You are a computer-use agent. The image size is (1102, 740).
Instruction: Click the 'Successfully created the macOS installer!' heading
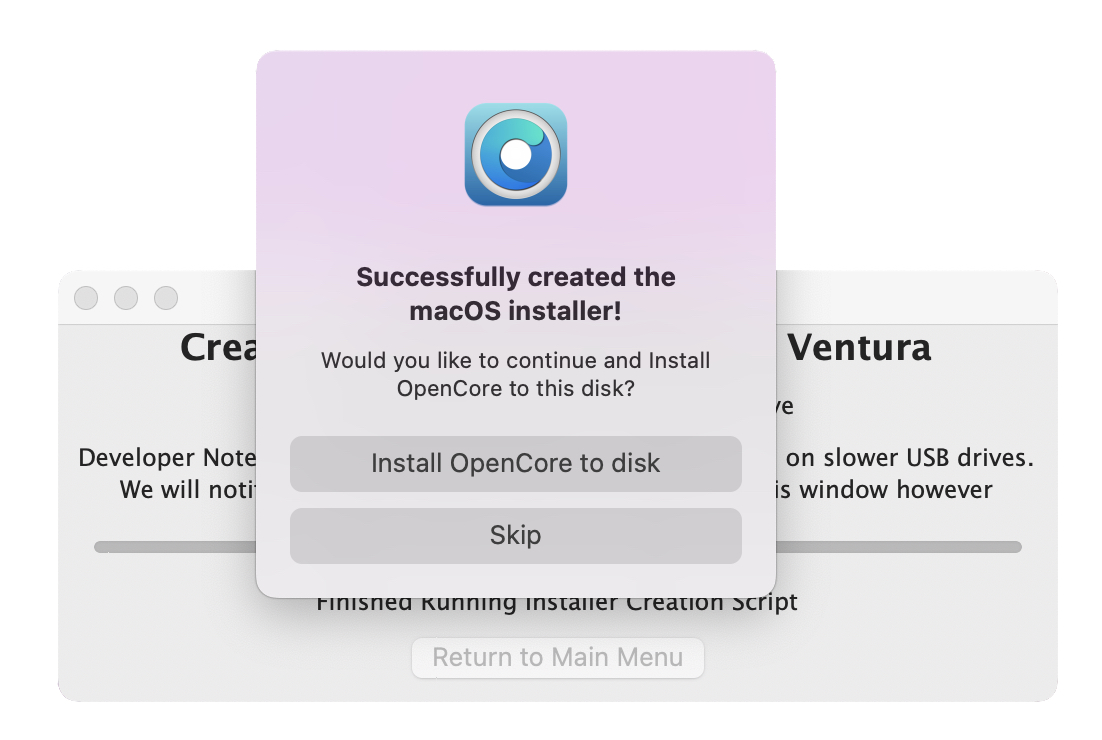click(515, 294)
